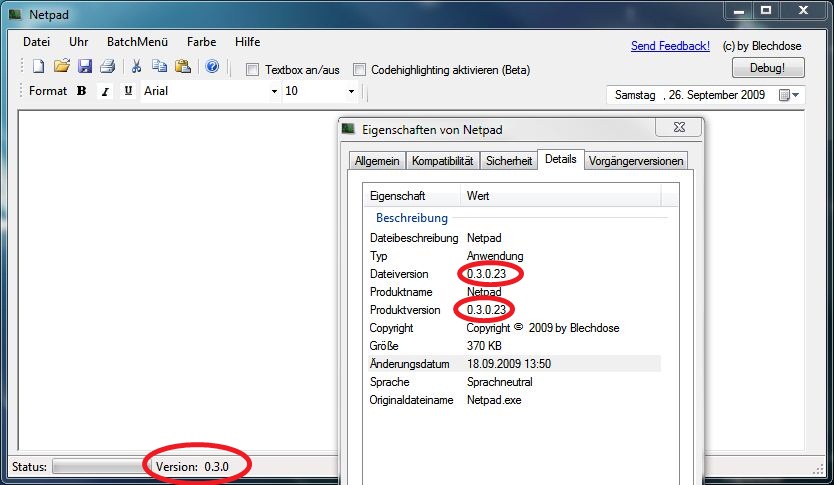834x485 pixels.
Task: Select the Sprache Sprachneutral row
Action: (x=515, y=382)
